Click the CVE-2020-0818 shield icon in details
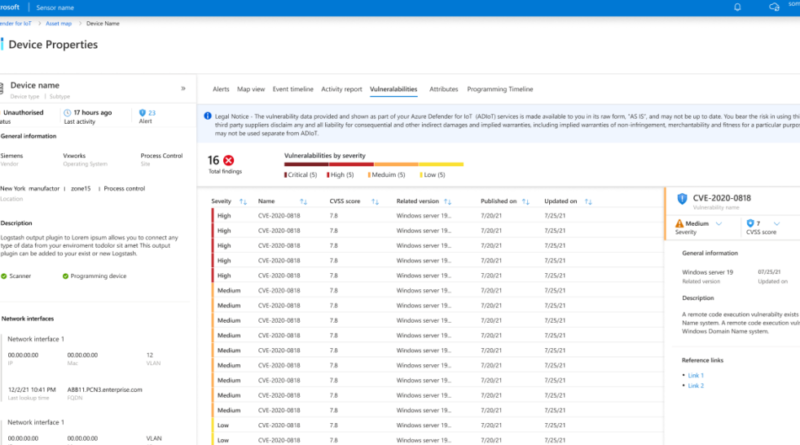Screen dimensions: 800x445 [x=682, y=199]
